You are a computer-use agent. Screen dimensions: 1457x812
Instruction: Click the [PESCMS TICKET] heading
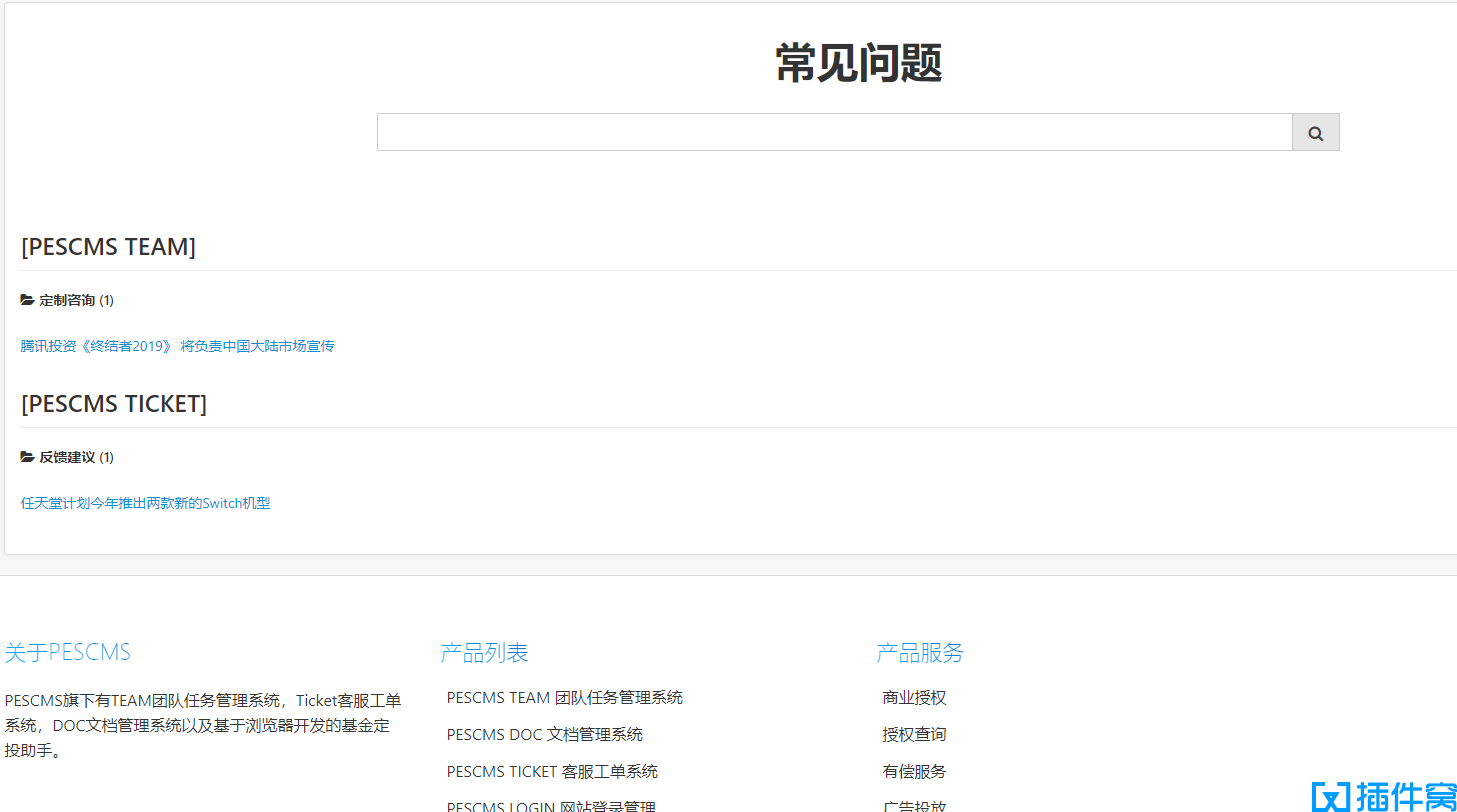pyautogui.click(x=114, y=404)
